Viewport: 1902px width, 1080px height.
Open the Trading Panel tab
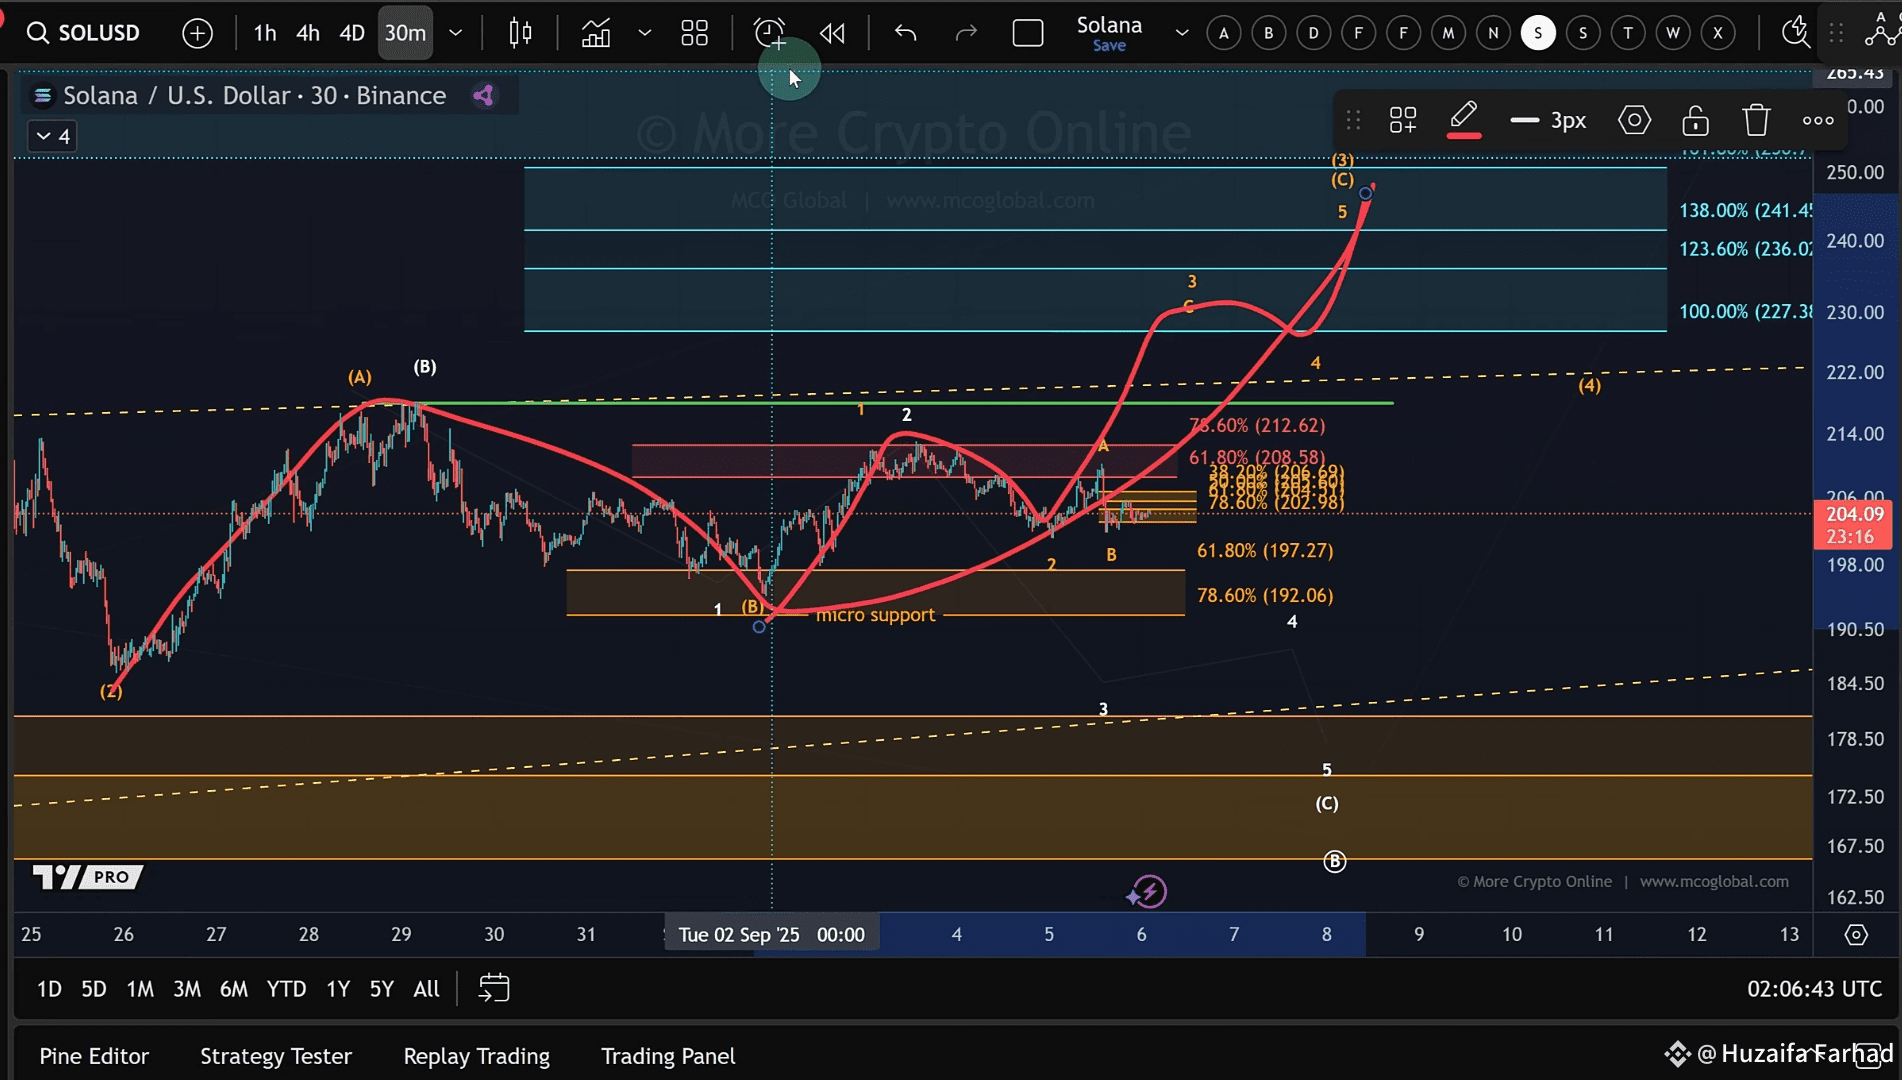click(x=668, y=1056)
